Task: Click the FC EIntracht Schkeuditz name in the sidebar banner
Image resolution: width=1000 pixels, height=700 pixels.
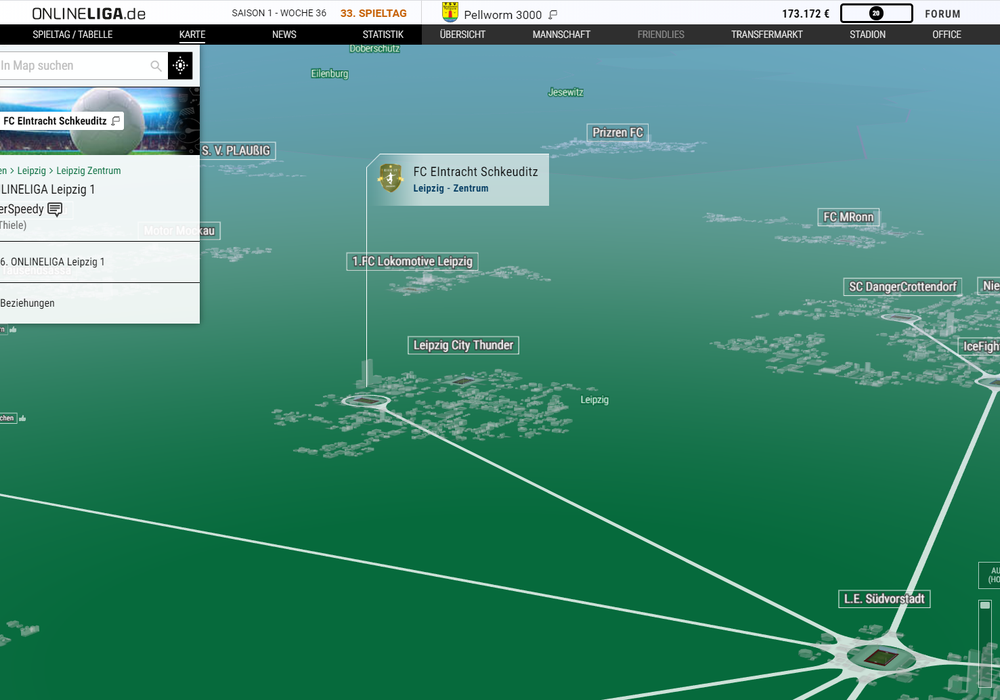Action: [55, 120]
